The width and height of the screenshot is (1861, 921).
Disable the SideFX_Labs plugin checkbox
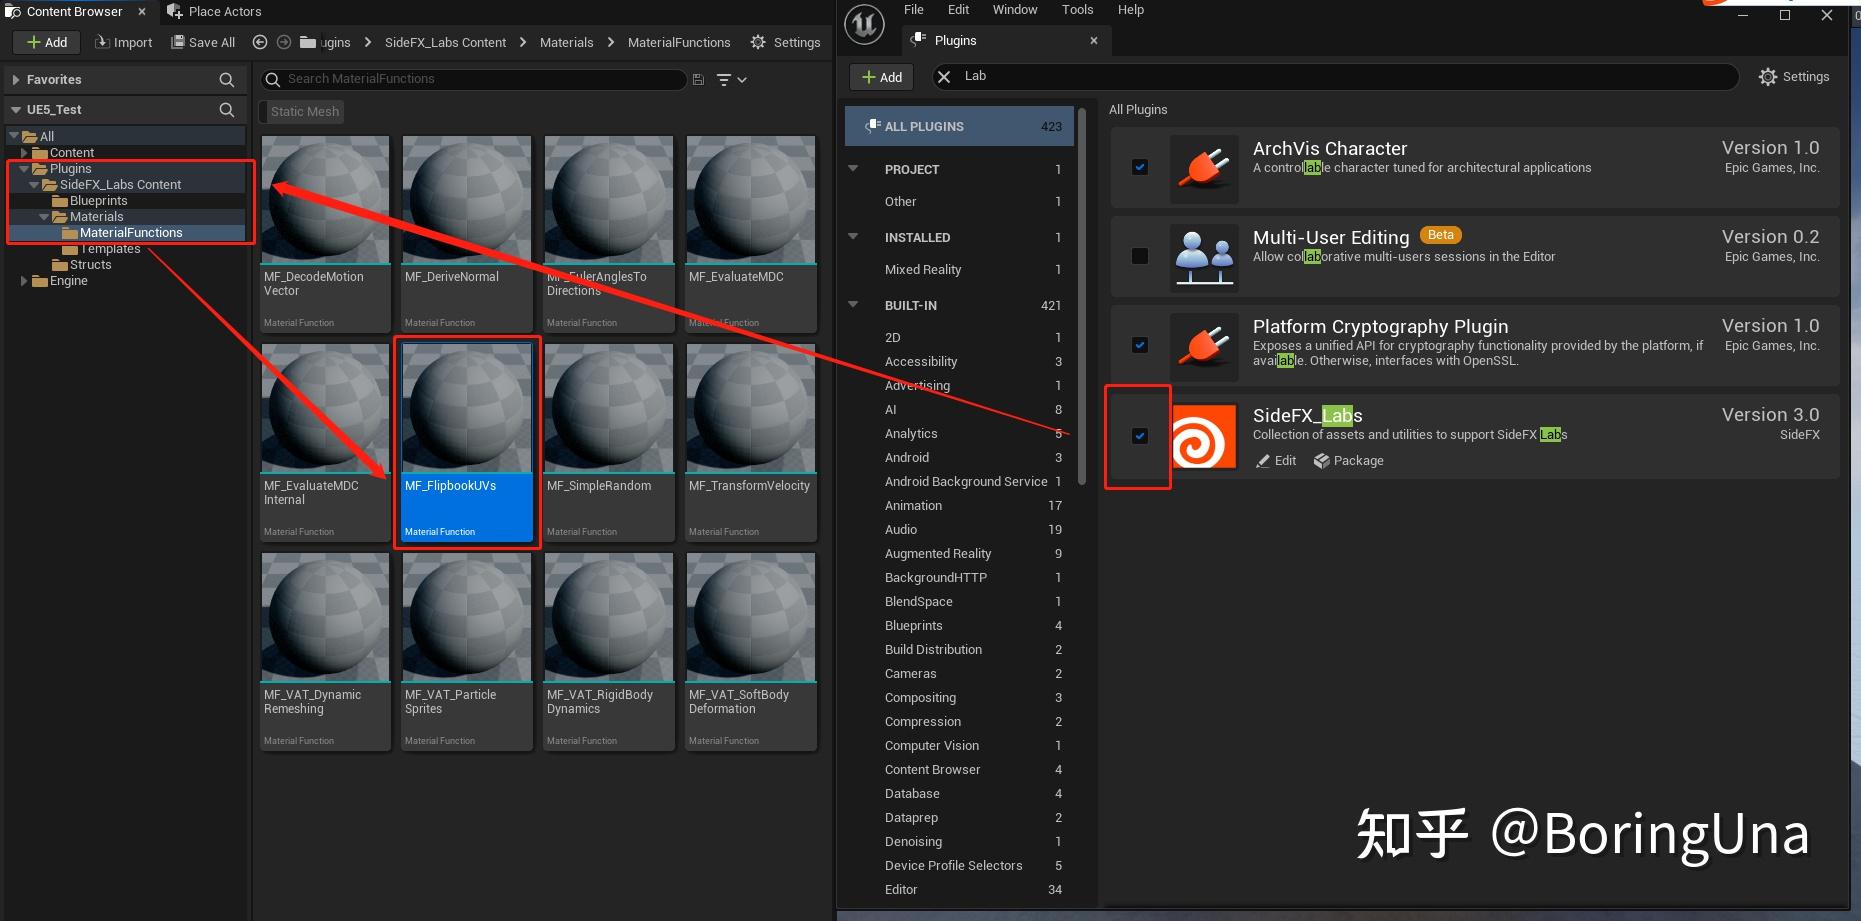click(x=1139, y=436)
